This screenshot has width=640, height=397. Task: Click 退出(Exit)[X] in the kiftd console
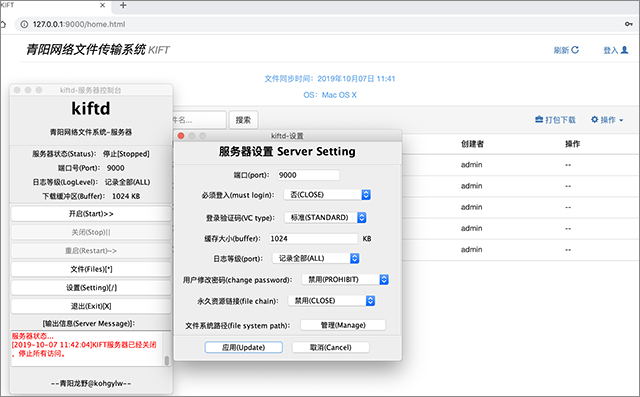(x=91, y=306)
